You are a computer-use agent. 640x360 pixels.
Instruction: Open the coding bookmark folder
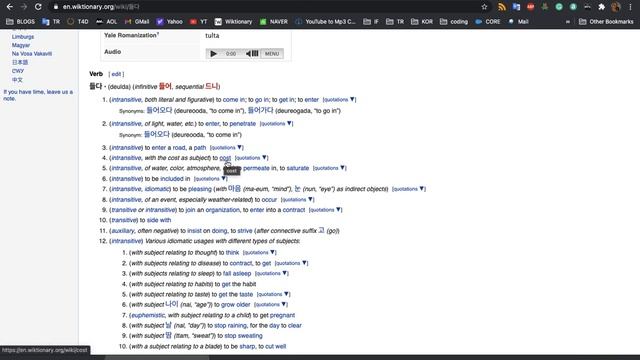click(454, 22)
